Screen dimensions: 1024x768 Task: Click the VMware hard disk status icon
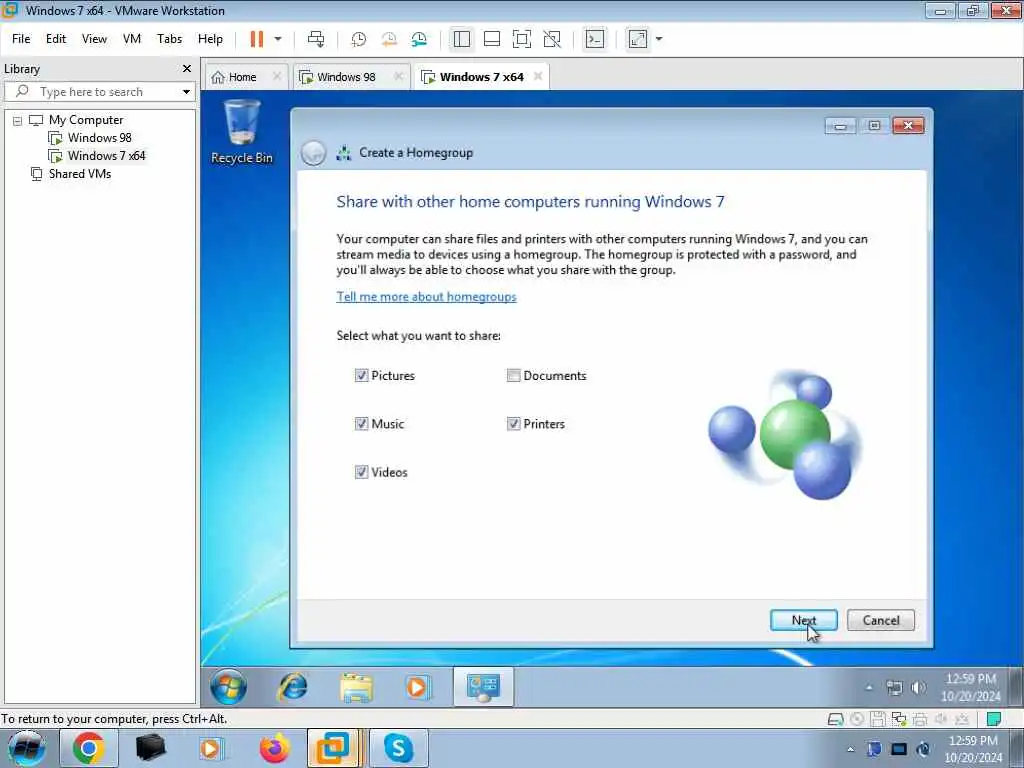click(835, 720)
